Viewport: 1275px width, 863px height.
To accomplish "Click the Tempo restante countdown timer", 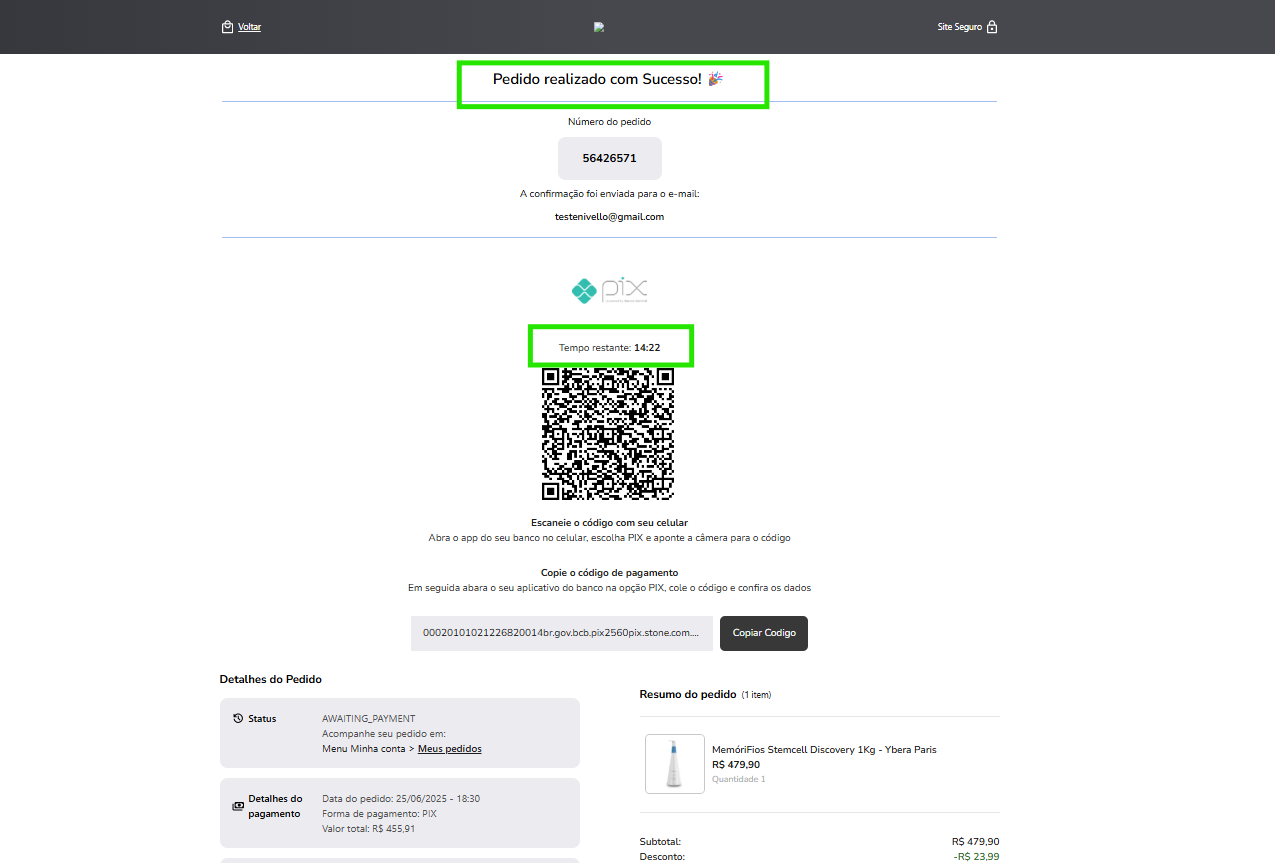I will coord(610,347).
